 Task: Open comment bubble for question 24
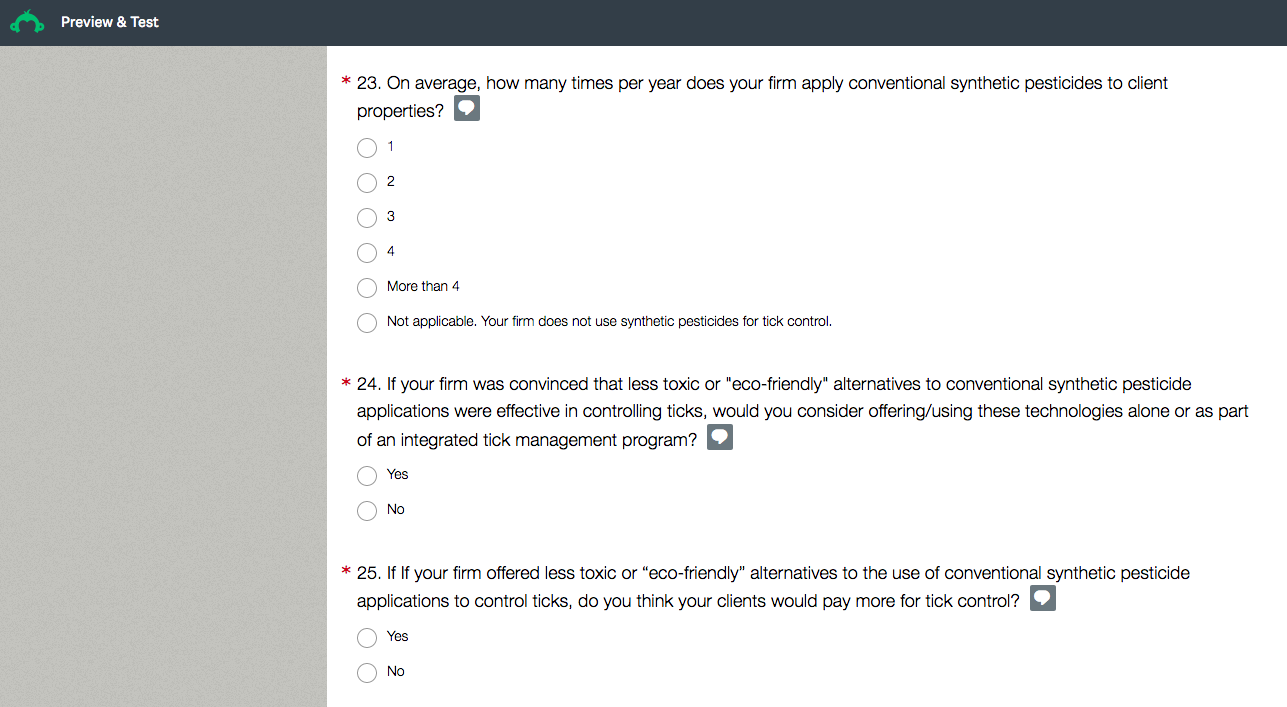pyautogui.click(x=720, y=438)
